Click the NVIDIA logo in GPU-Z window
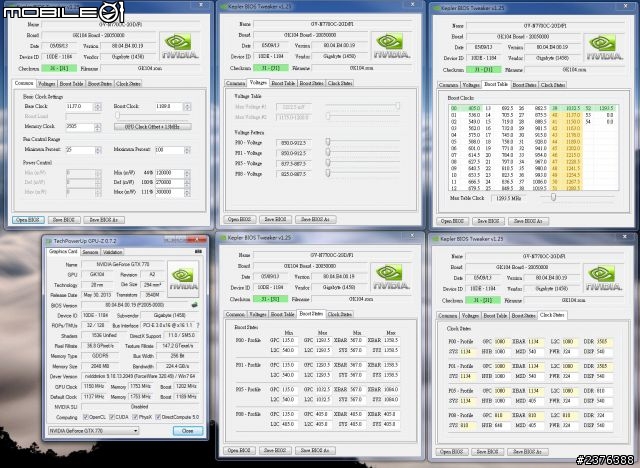This screenshot has height=468, width=640. coord(183,279)
